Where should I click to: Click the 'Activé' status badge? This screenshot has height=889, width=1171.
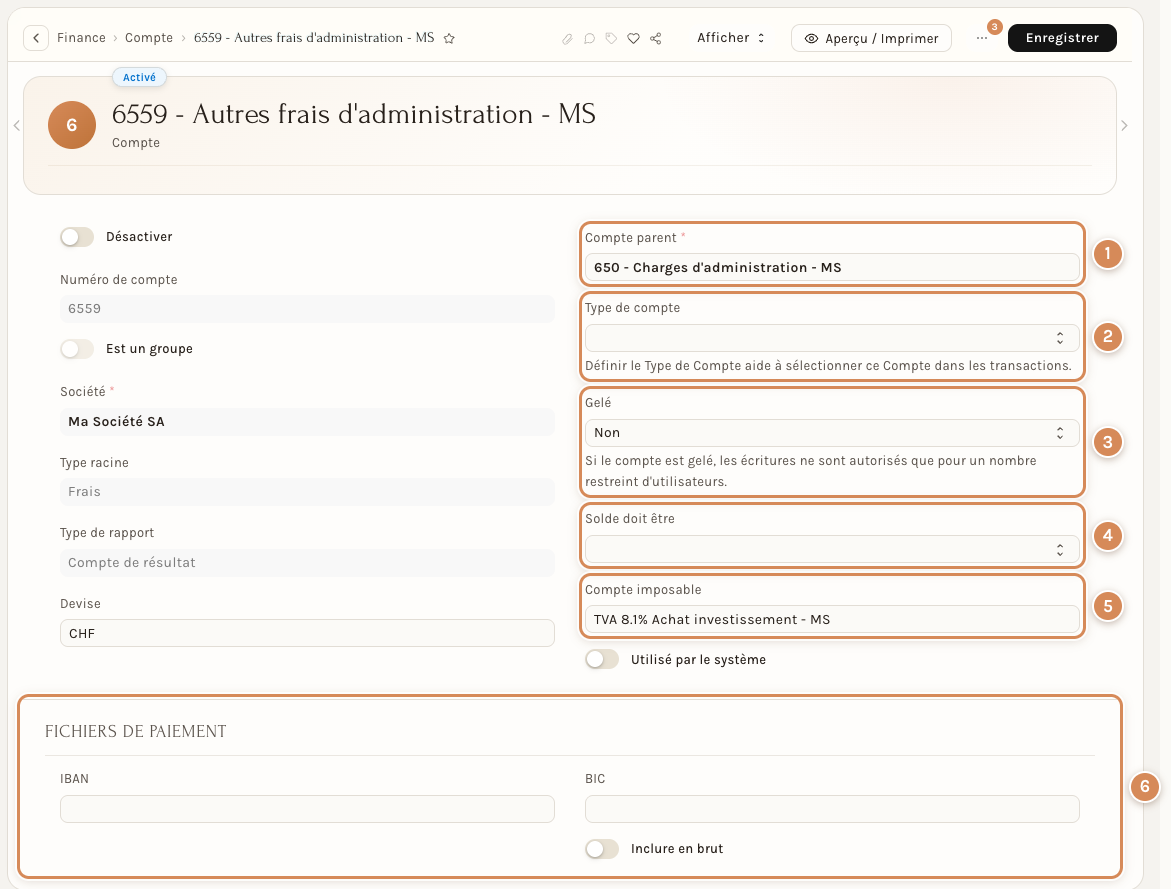(140, 77)
